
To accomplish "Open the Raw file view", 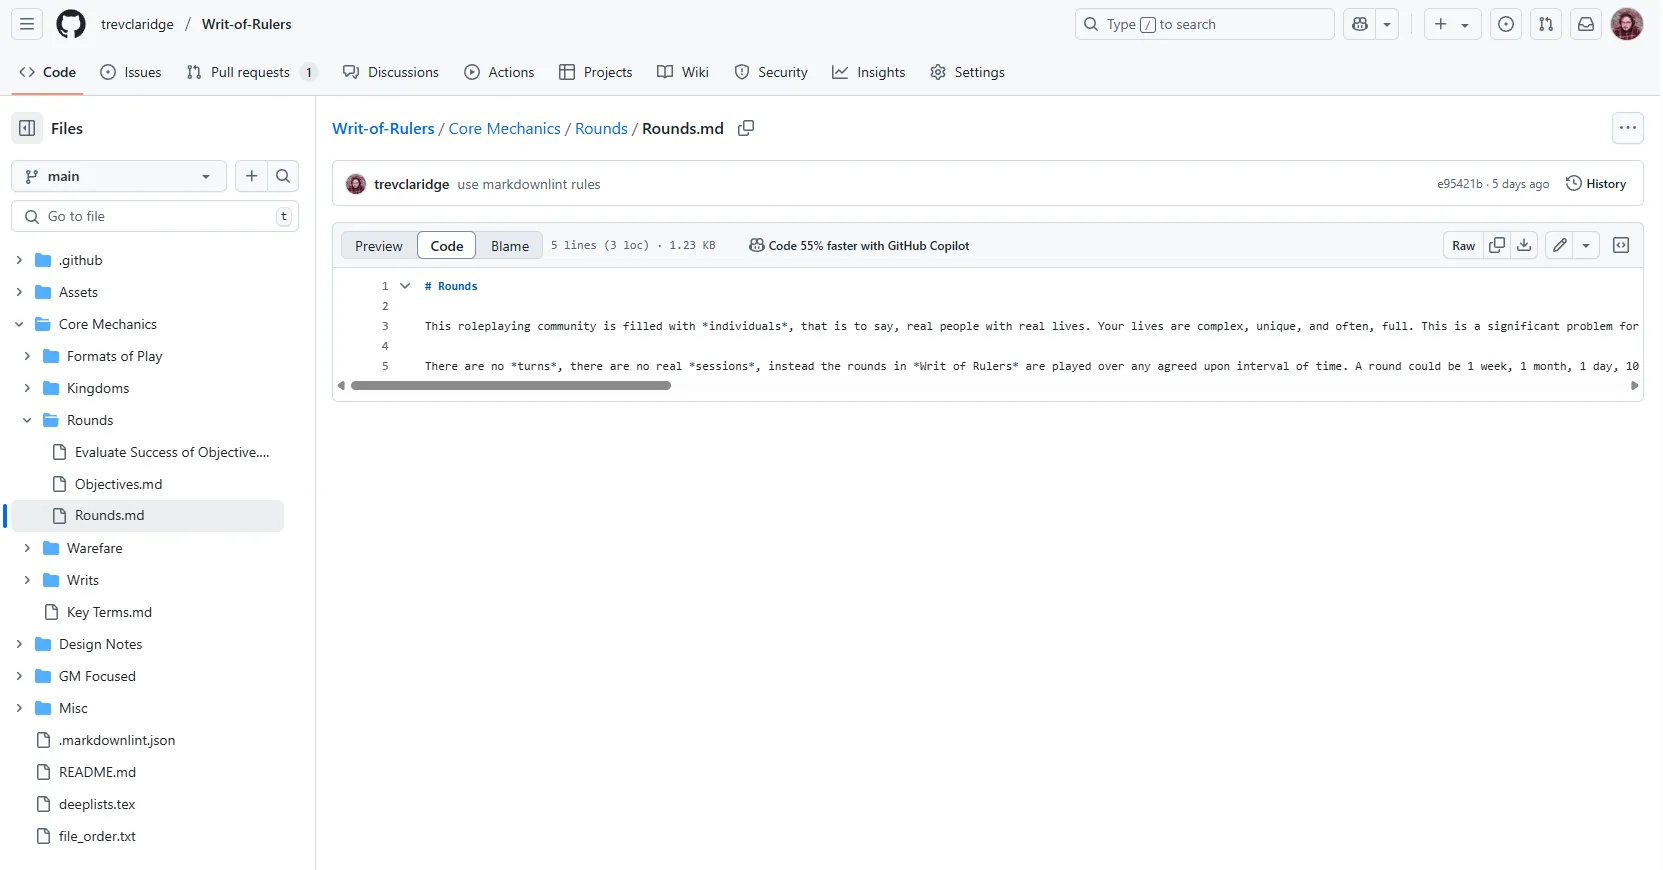I will pos(1463,246).
